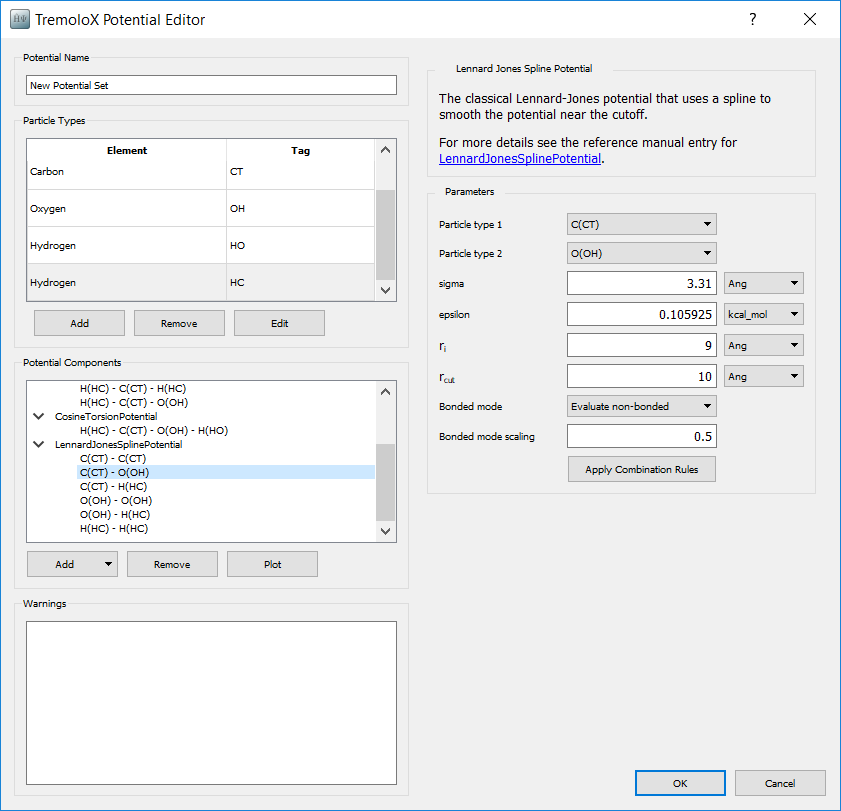
Task: Select the O(OH) - H(HC) Lennard-Jones entry
Action: coord(115,514)
